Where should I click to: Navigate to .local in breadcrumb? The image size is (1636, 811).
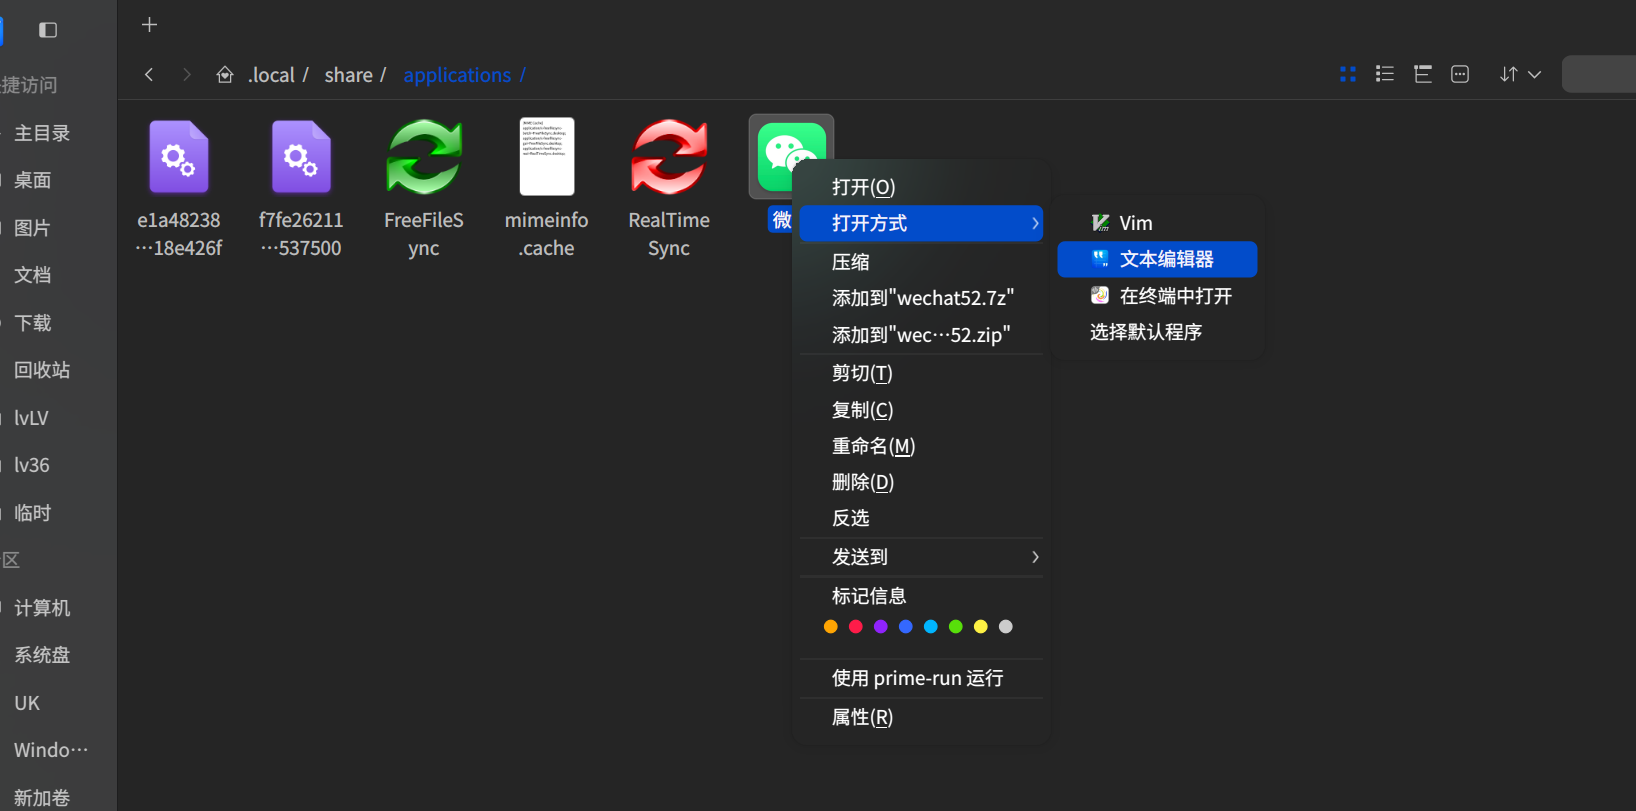coord(271,75)
